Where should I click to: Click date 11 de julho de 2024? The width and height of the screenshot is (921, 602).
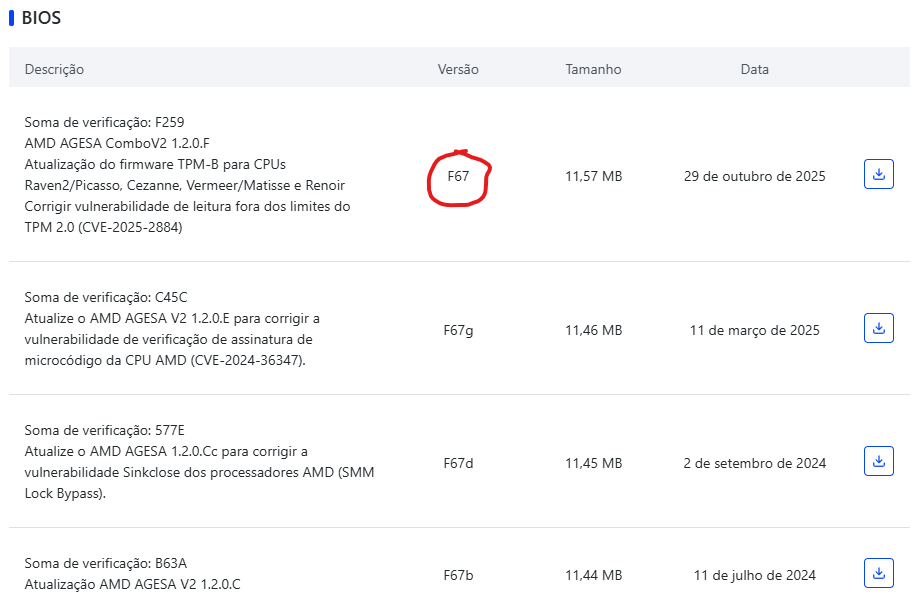tap(755, 575)
